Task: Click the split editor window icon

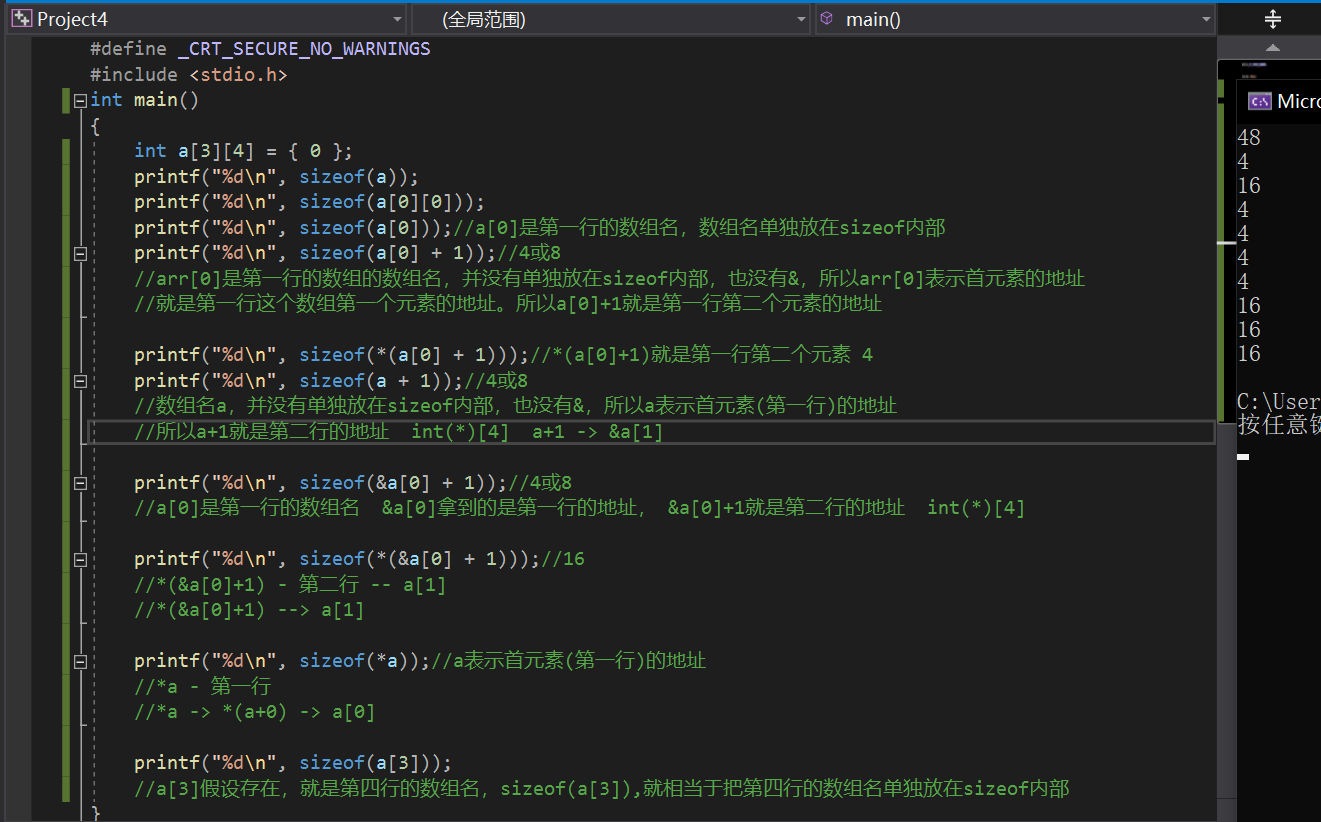Action: click(1273, 19)
